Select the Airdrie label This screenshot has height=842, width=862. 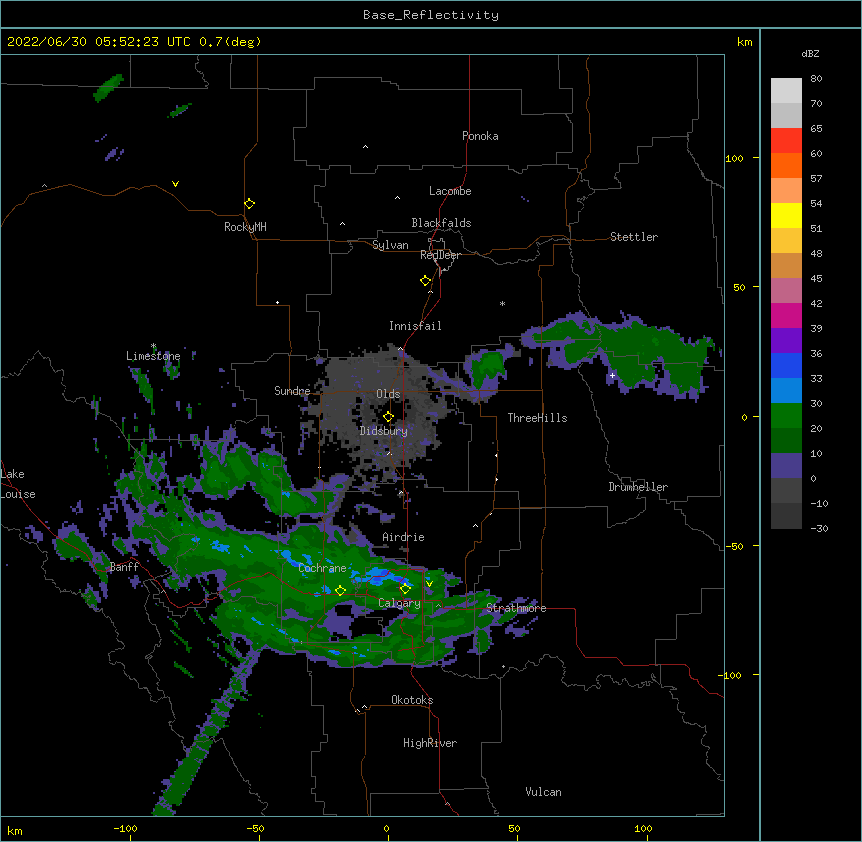point(404,537)
